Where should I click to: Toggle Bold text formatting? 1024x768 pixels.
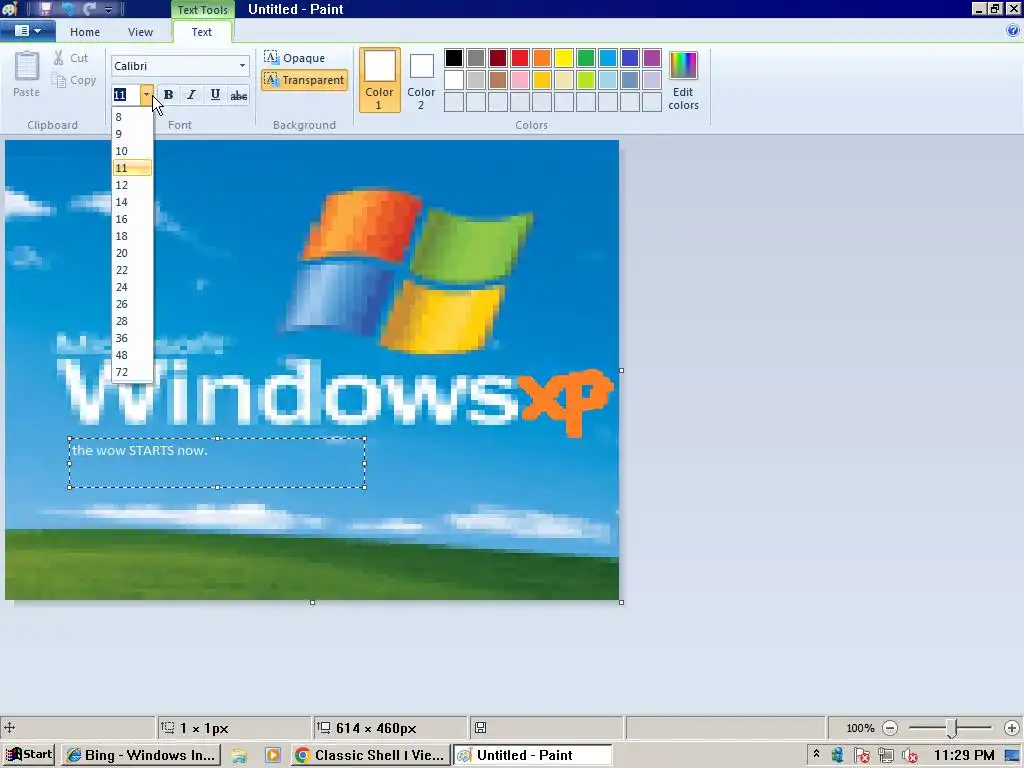168,95
